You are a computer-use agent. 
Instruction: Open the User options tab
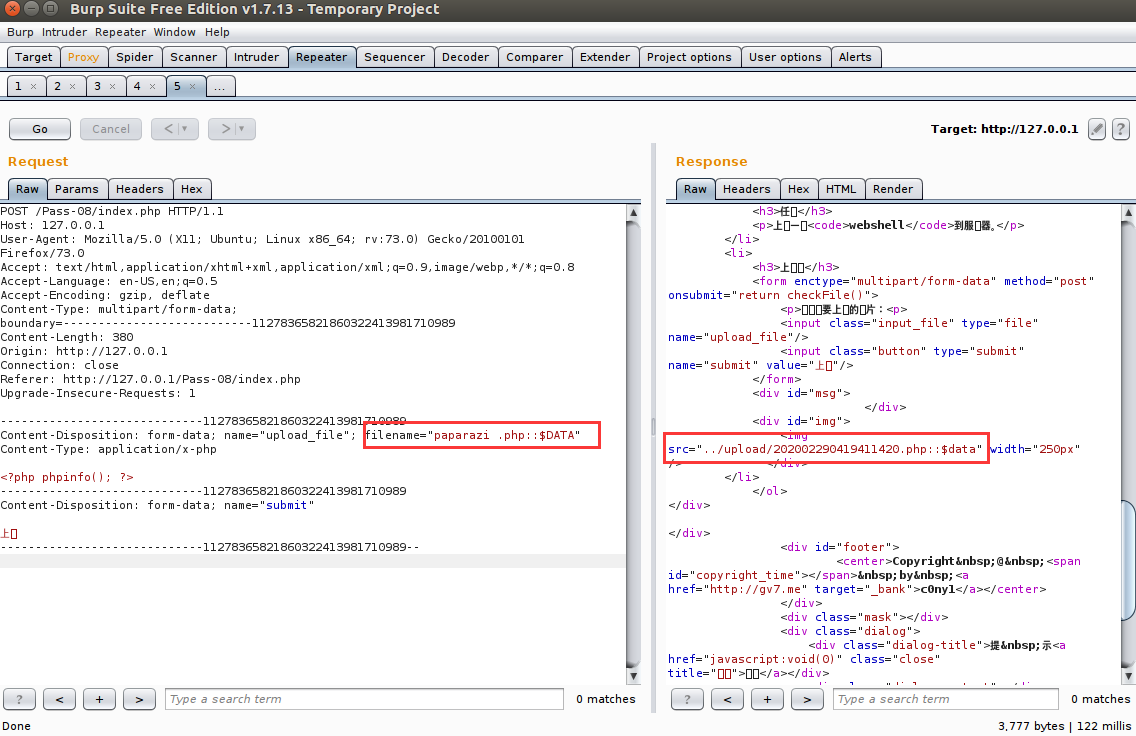(x=785, y=57)
